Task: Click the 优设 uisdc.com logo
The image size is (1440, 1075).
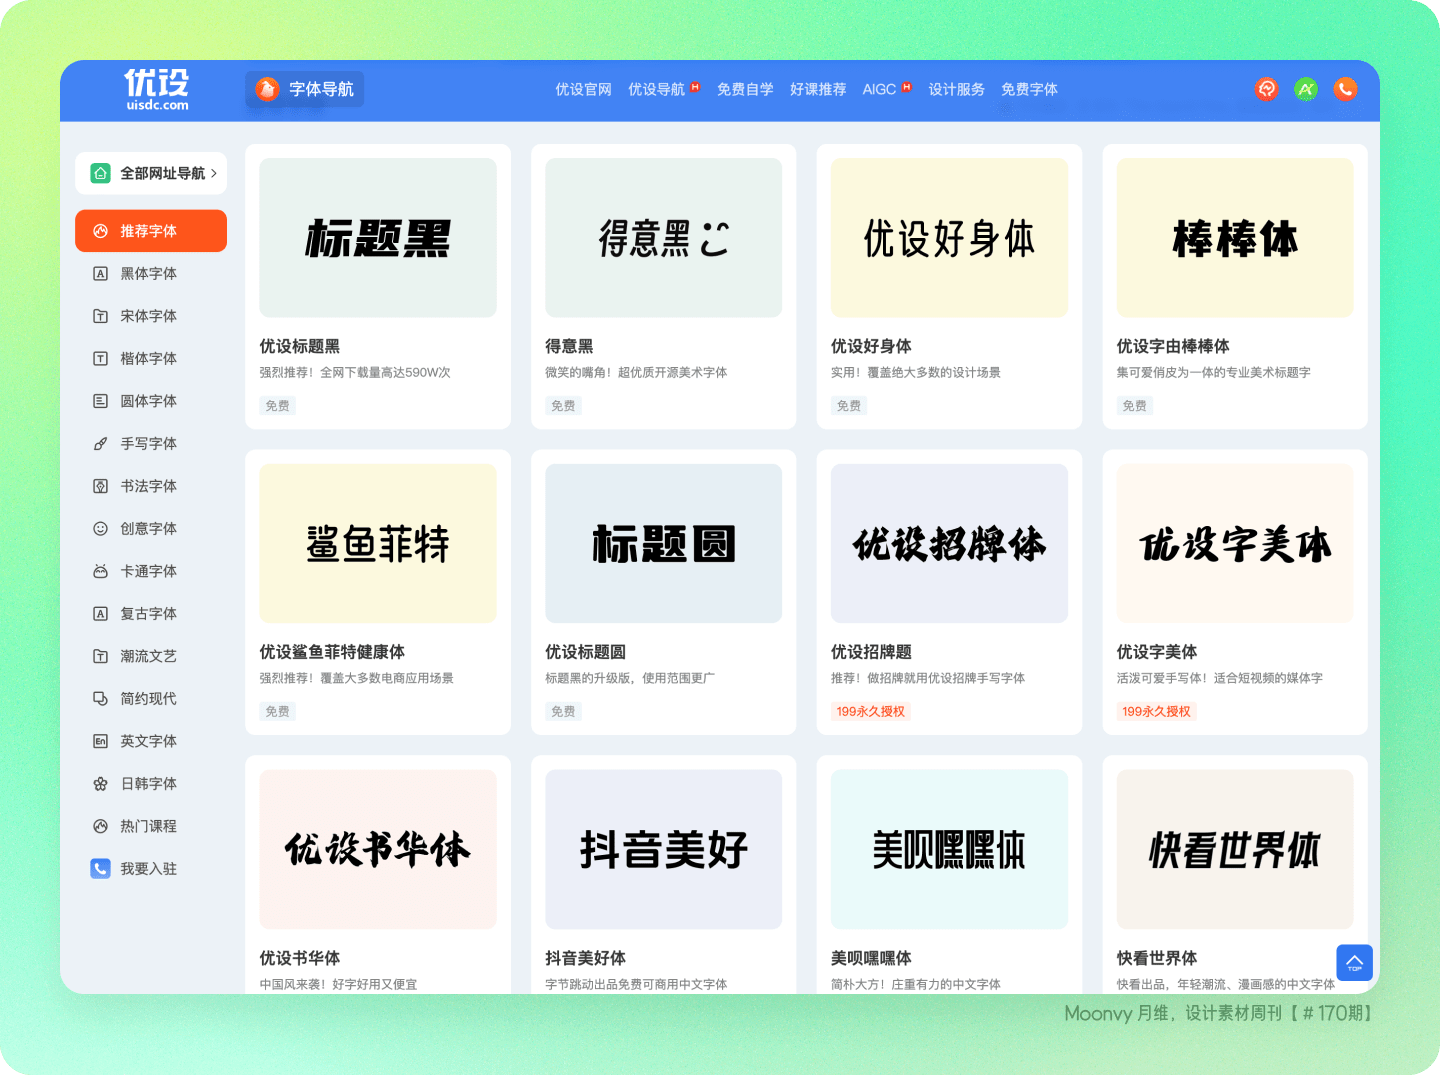Action: coord(157,90)
